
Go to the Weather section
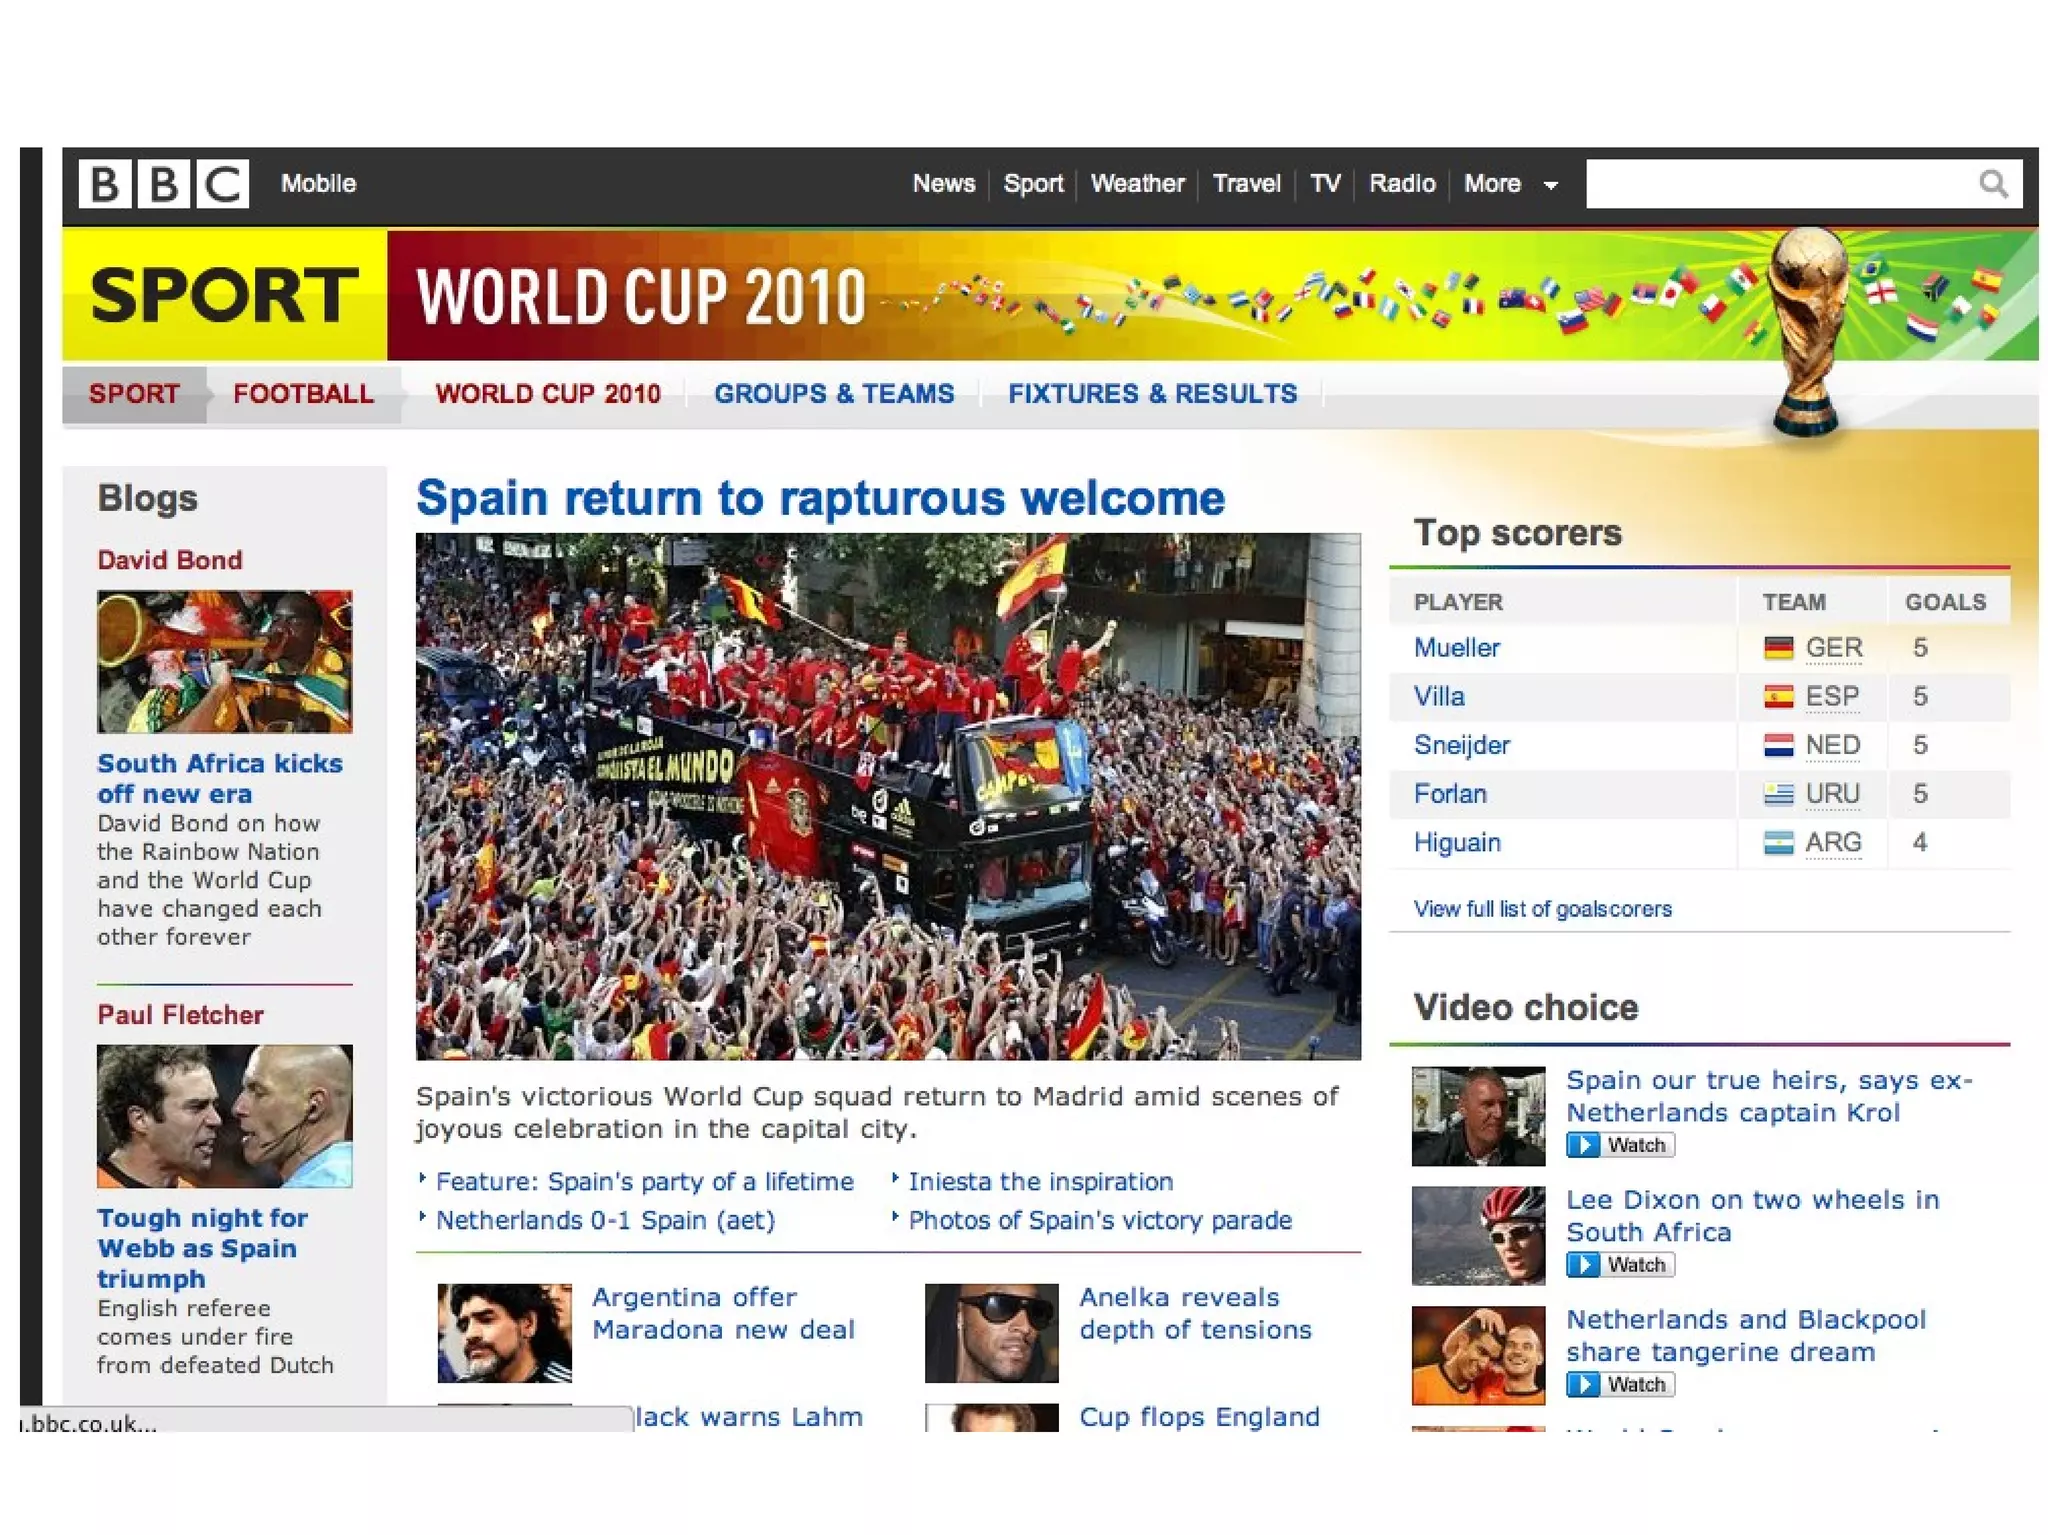pos(1137,184)
